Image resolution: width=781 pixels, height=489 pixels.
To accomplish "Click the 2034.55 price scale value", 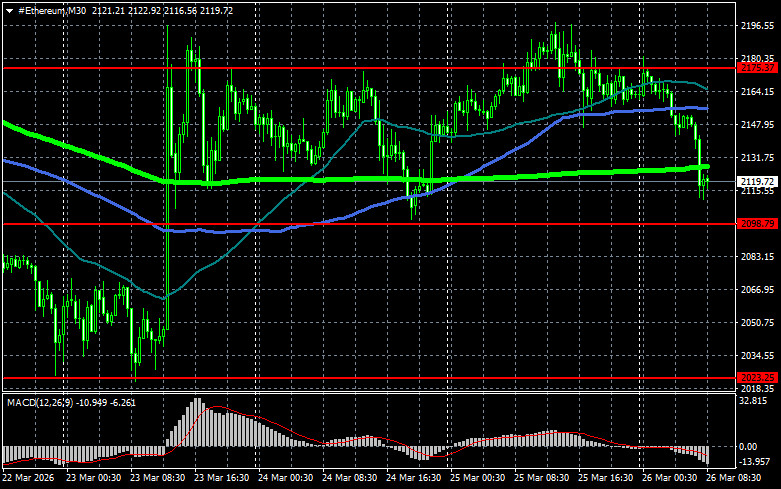I will 758,356.
